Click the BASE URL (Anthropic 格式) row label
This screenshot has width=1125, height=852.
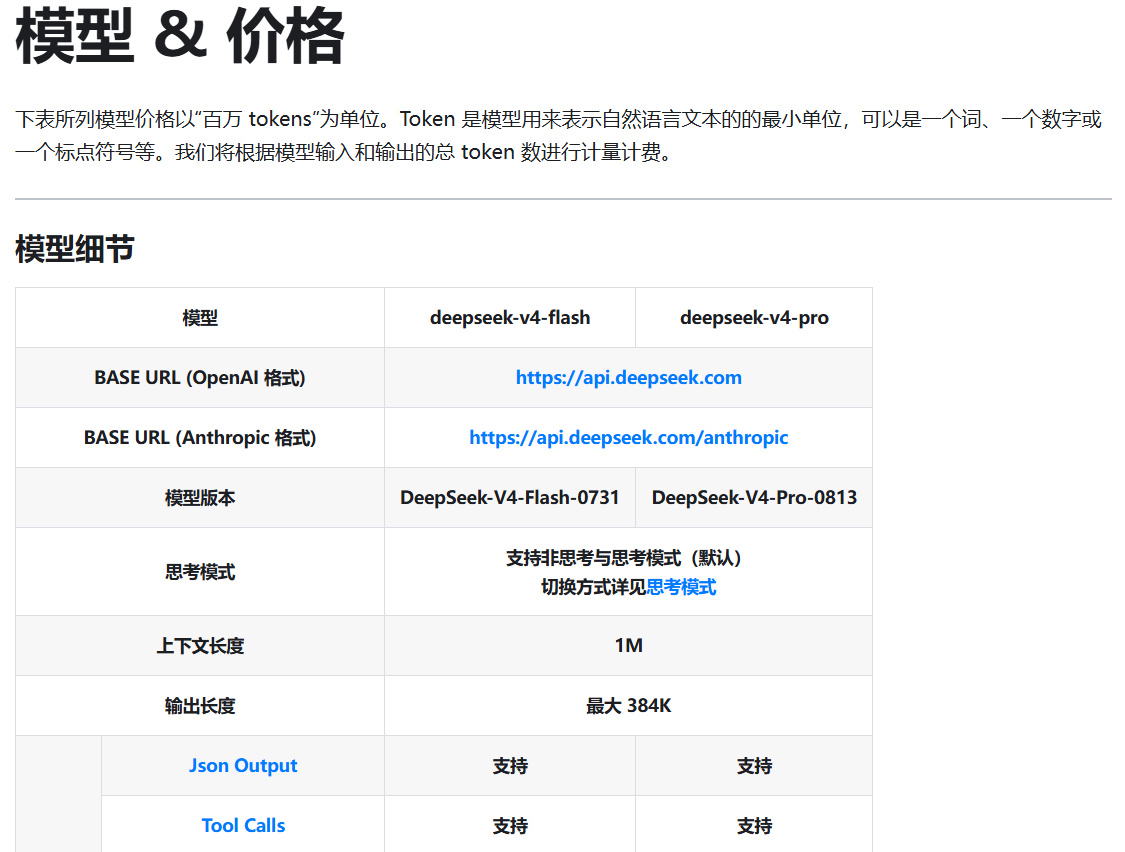click(200, 438)
